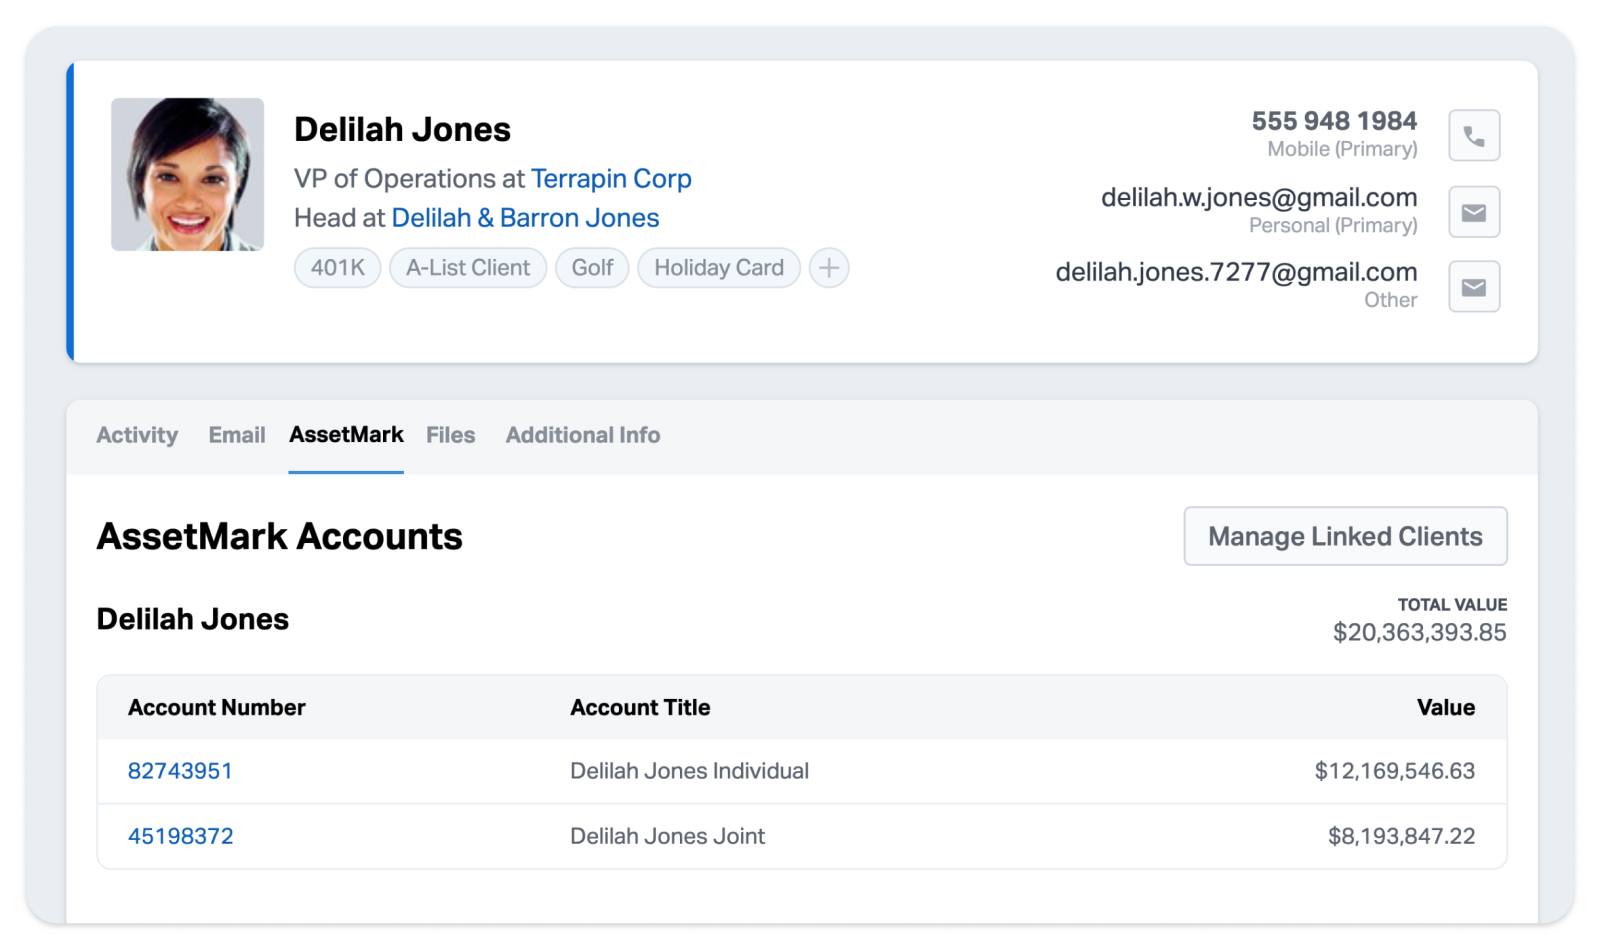Select the A-List Client tag
Viewport: 1600px width, 950px height.
pyautogui.click(x=467, y=268)
